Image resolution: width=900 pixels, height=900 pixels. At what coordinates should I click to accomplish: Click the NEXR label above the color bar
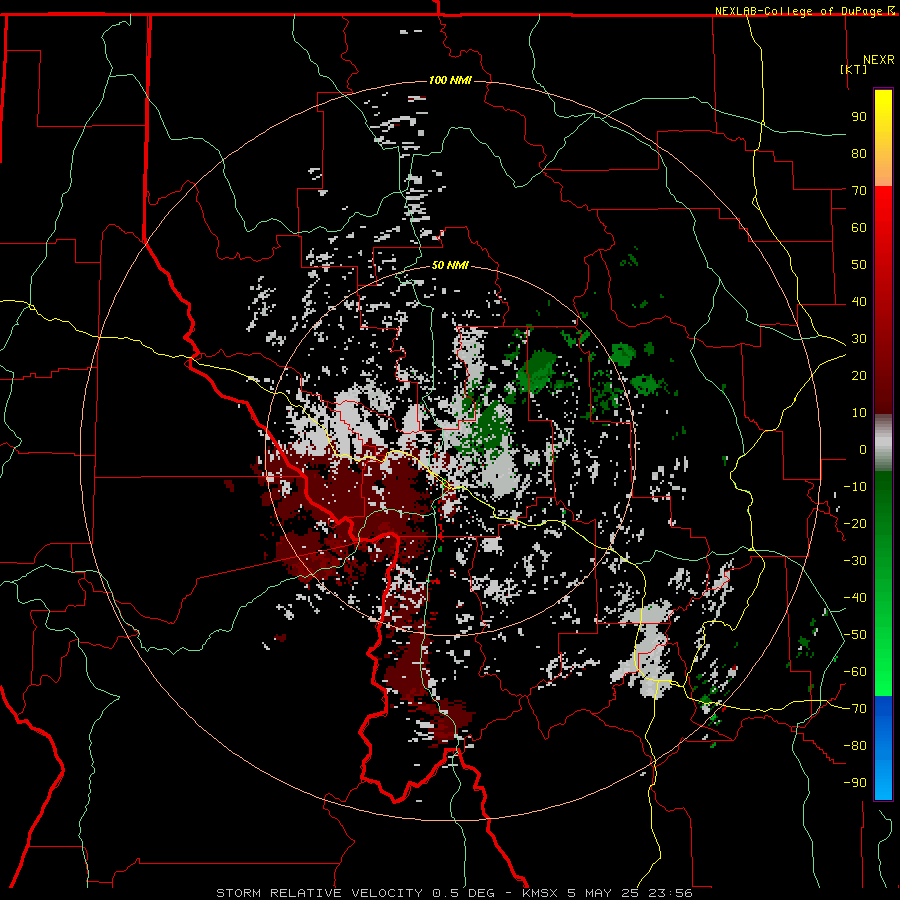[x=879, y=60]
